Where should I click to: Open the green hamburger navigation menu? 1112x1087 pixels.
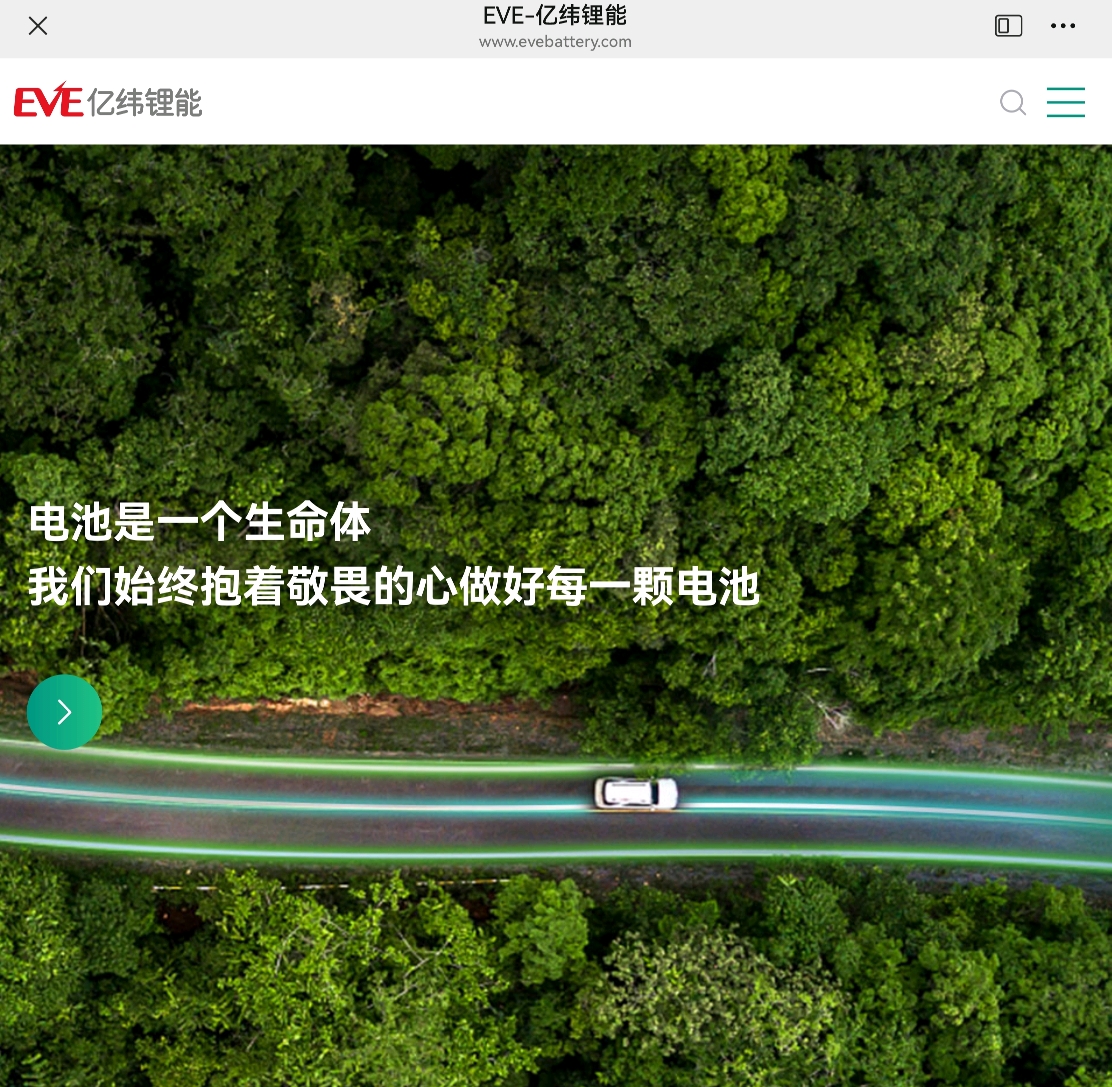click(1065, 102)
